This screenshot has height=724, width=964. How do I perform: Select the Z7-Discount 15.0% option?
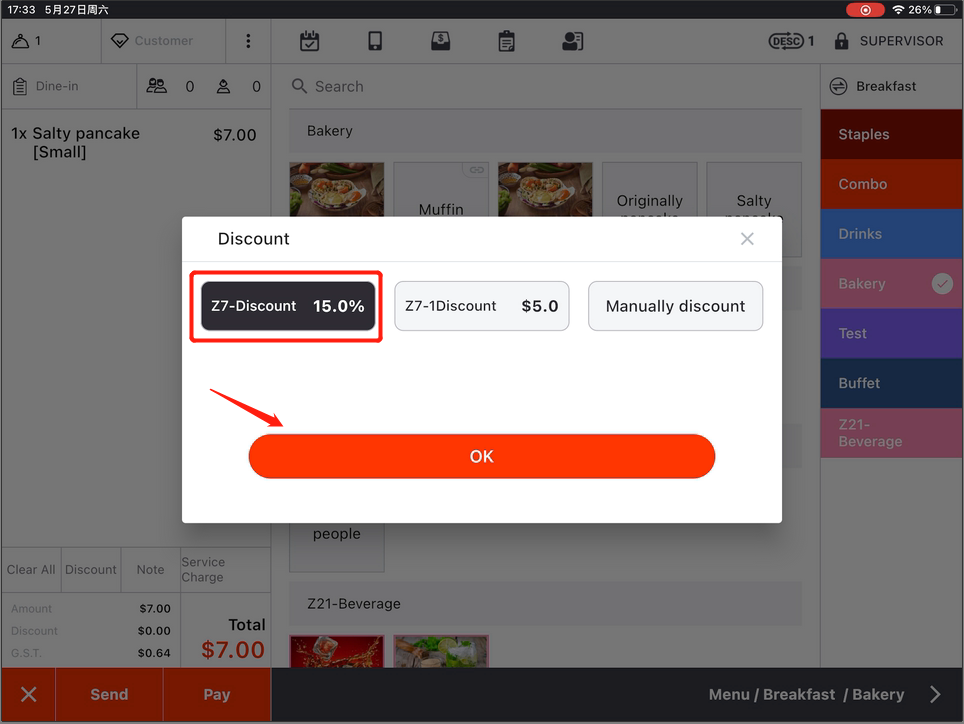288,306
